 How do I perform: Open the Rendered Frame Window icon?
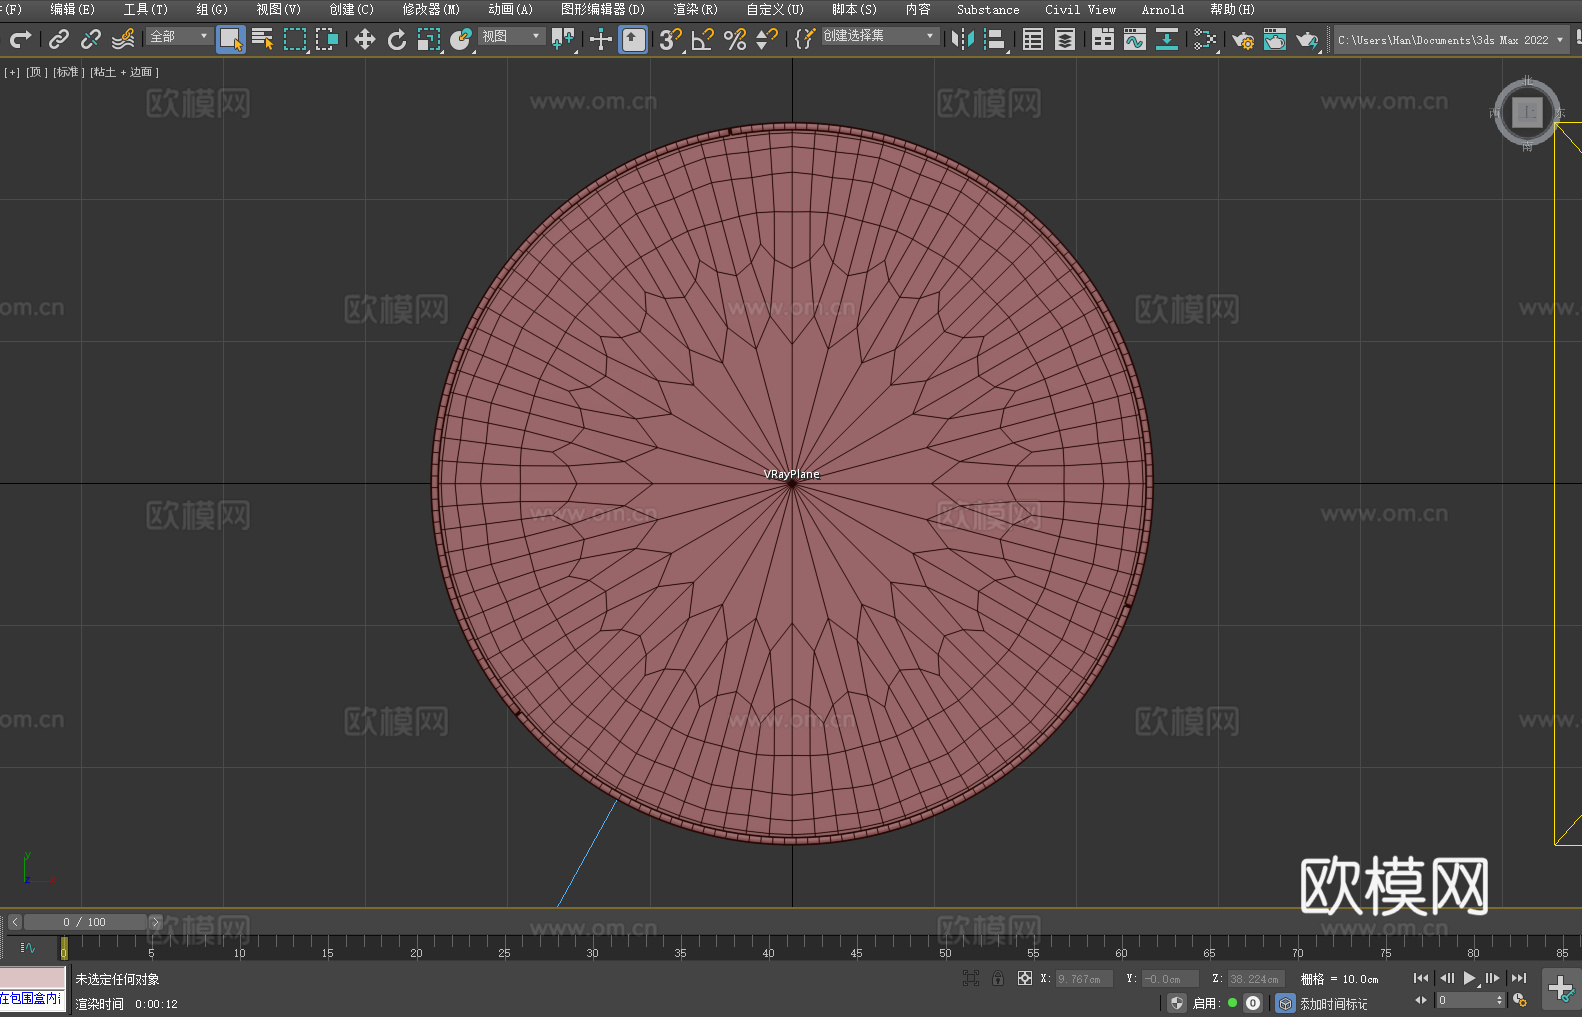(1275, 39)
